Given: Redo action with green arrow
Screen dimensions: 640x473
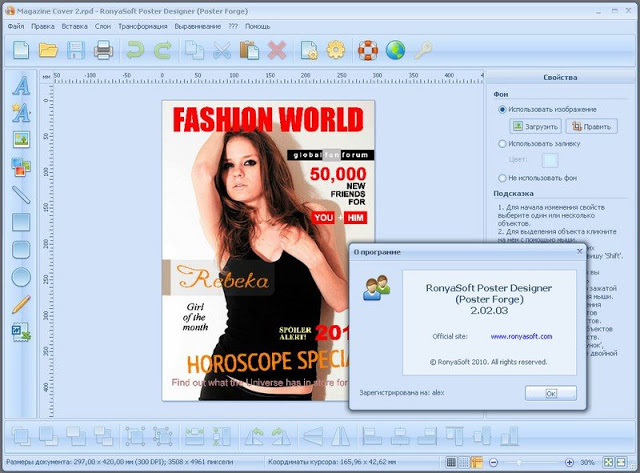Looking at the screenshot, I should (162, 50).
